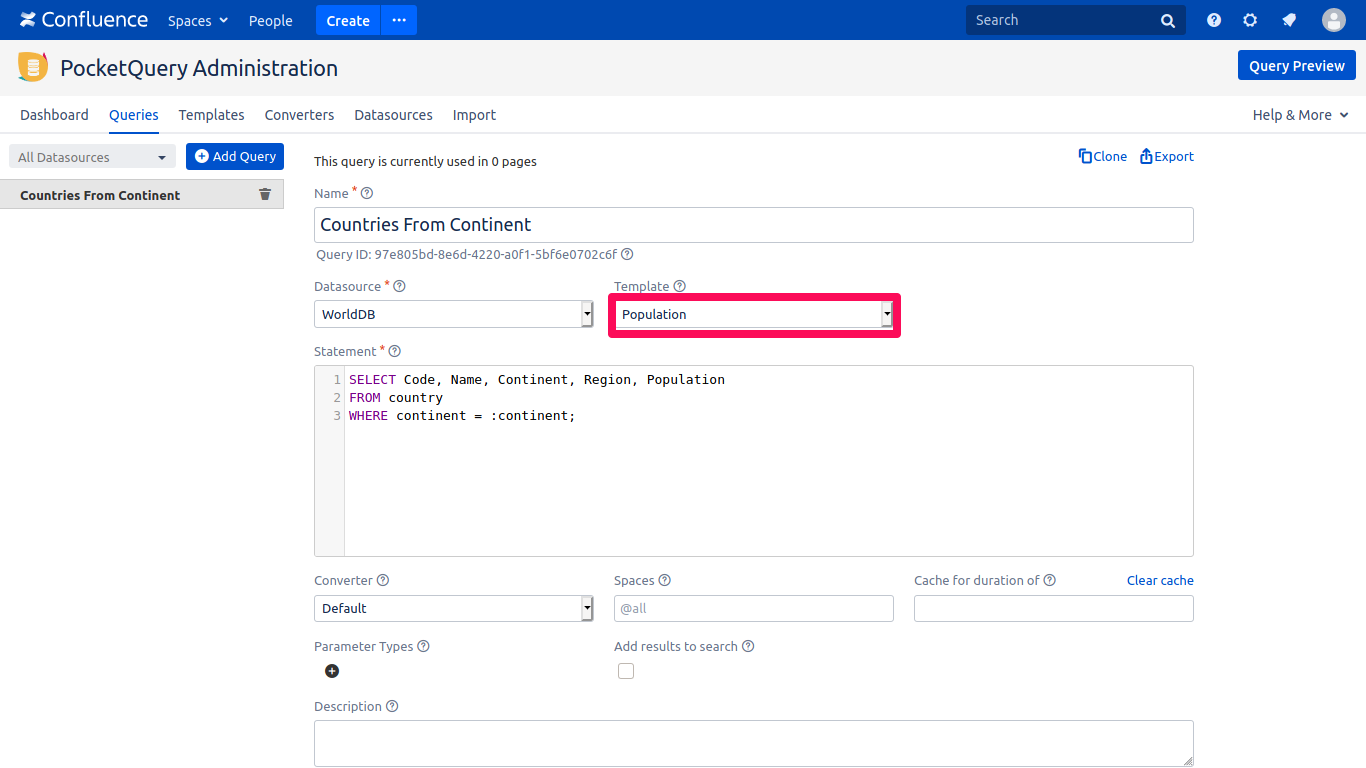
Task: Open the user profile avatar menu
Action: pos(1333,20)
